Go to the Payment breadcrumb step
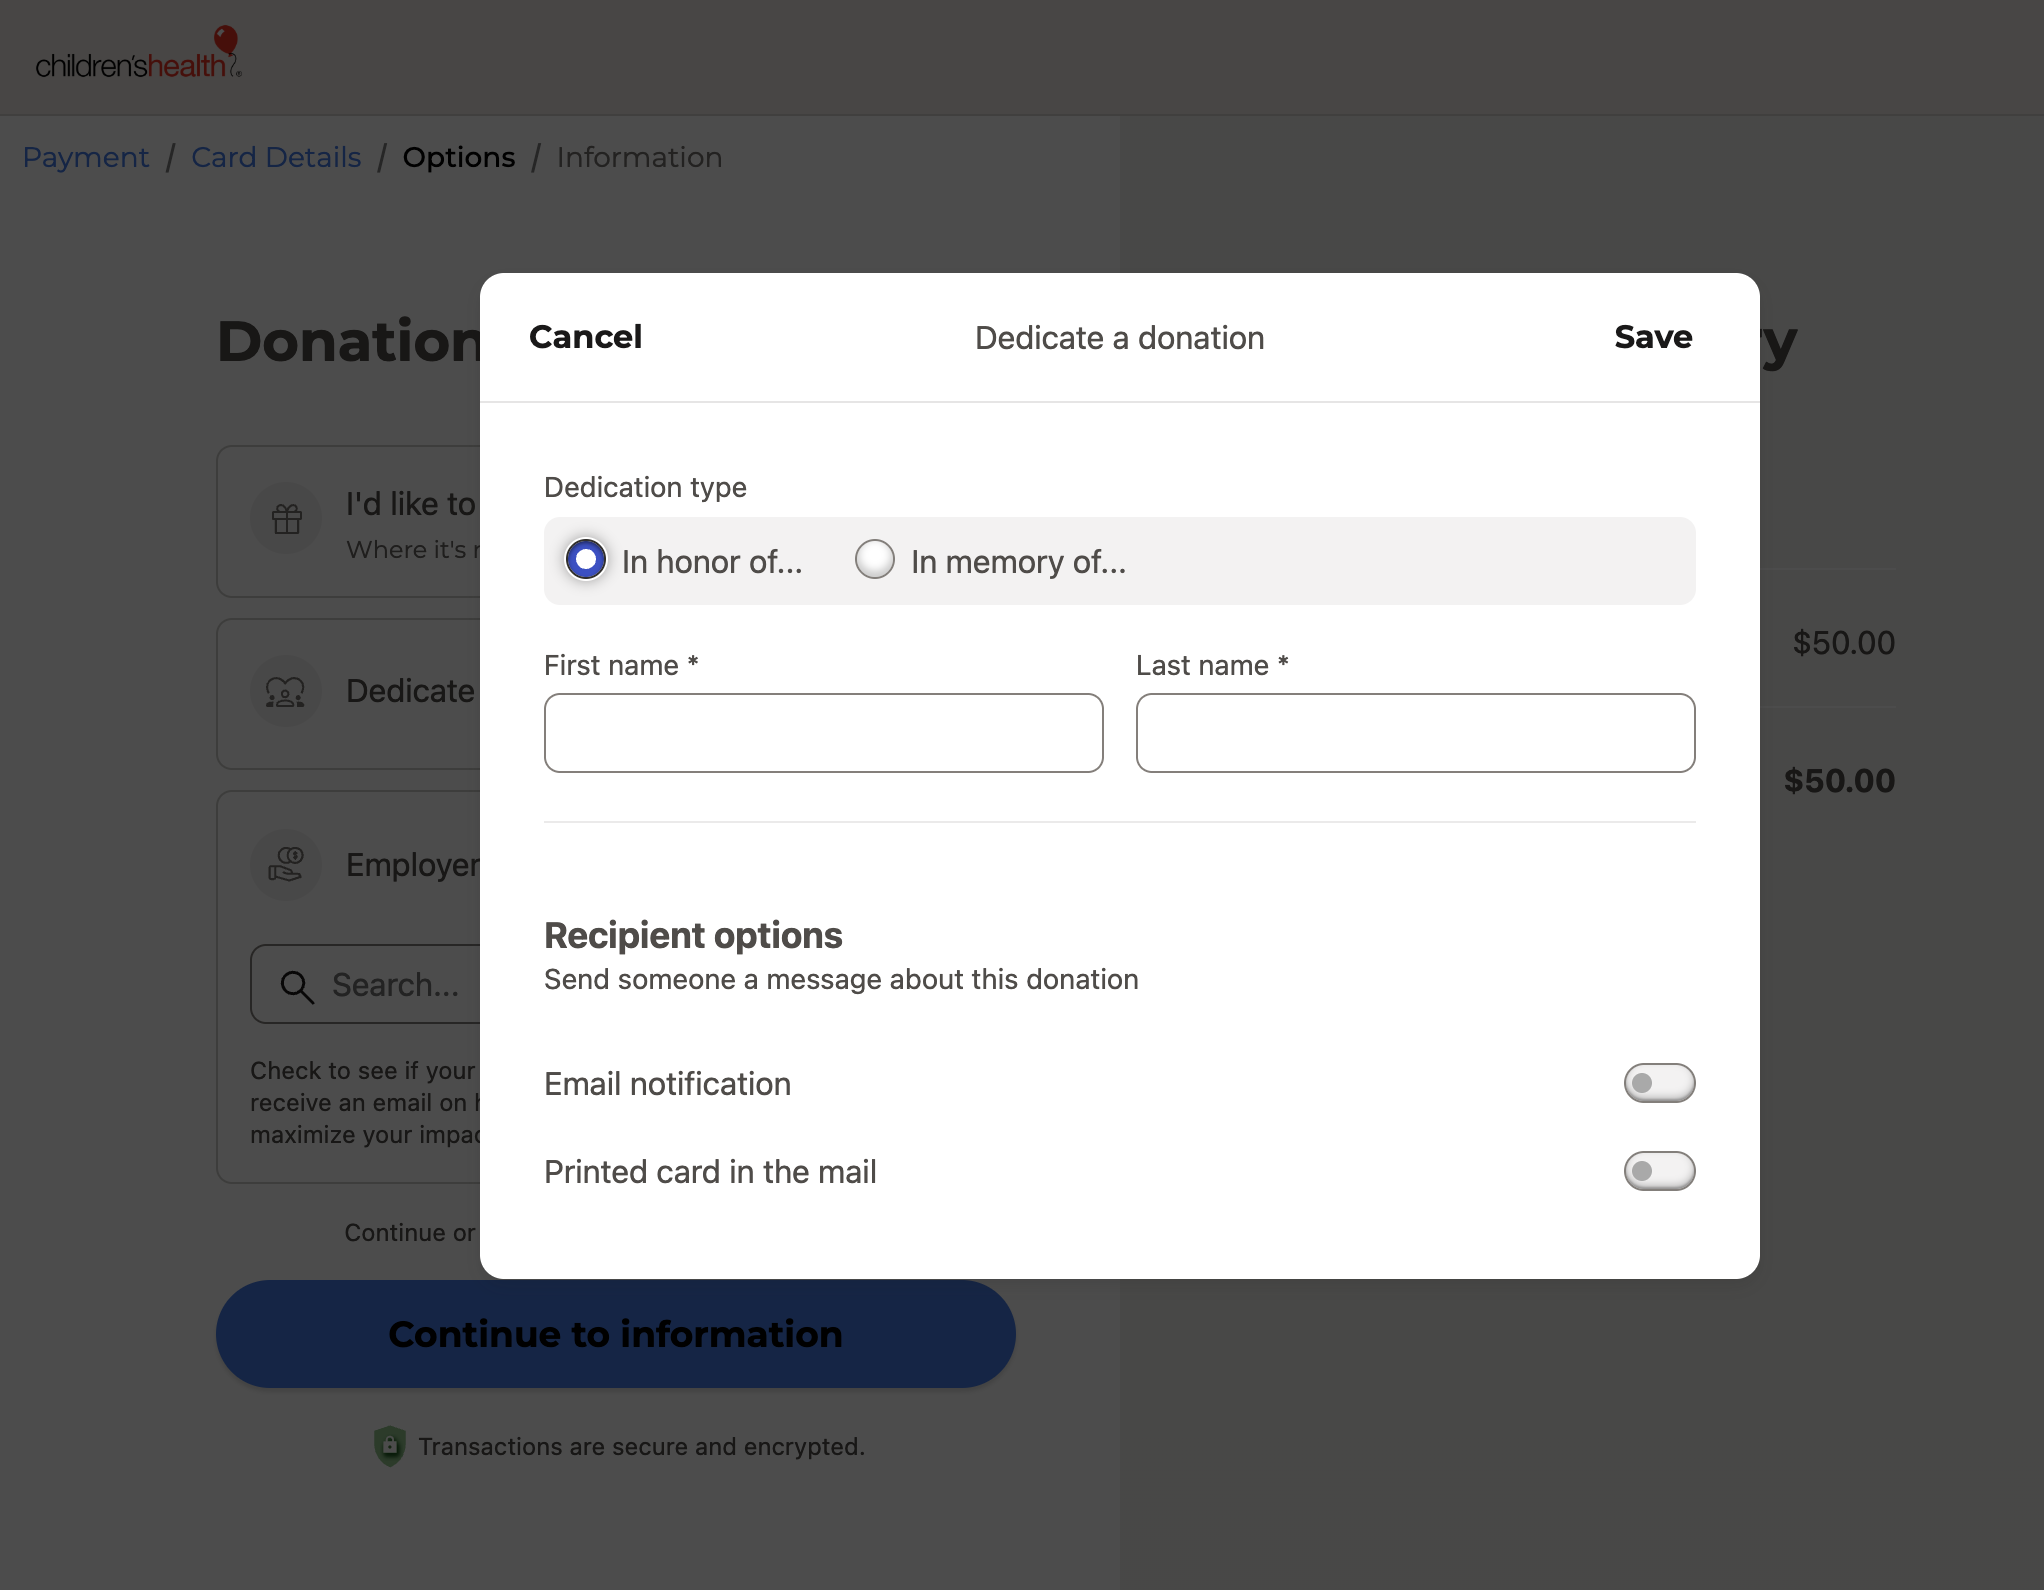 coord(86,157)
